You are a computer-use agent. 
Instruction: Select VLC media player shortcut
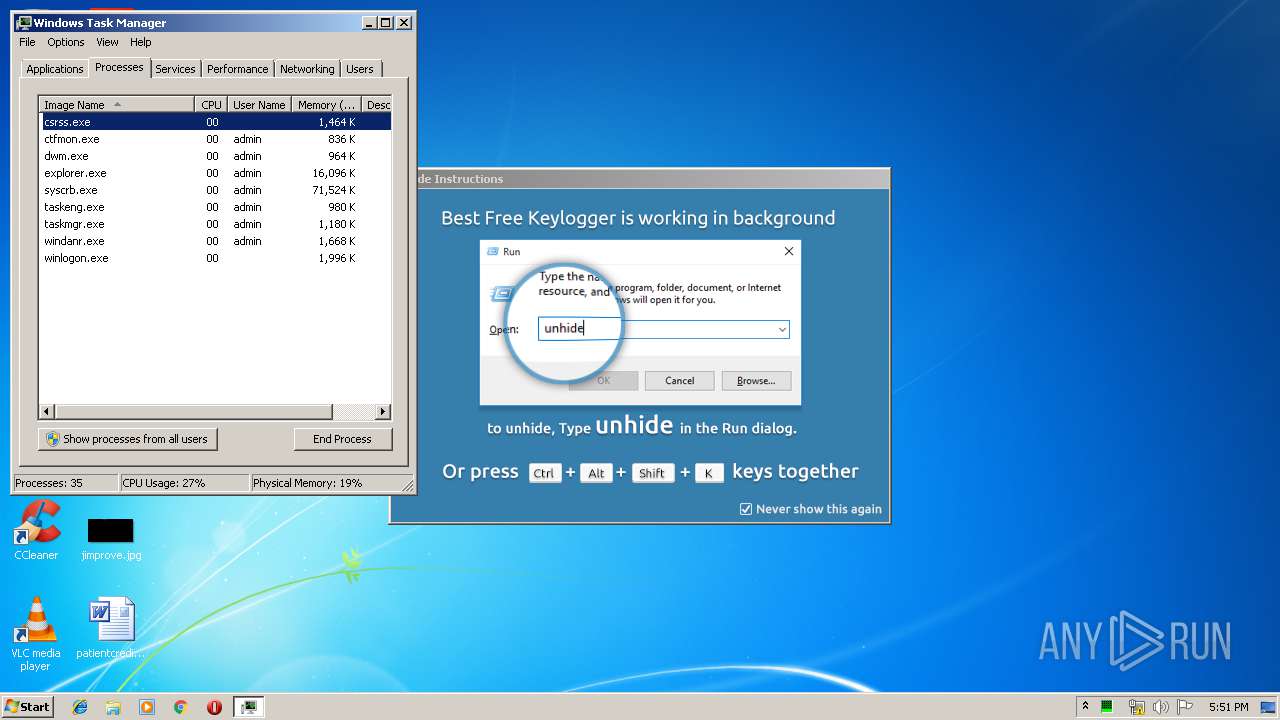click(36, 635)
